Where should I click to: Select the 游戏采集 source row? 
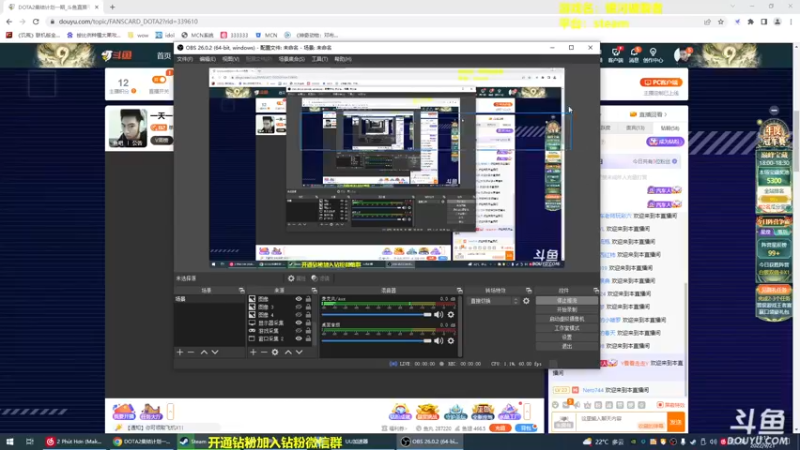[280, 331]
